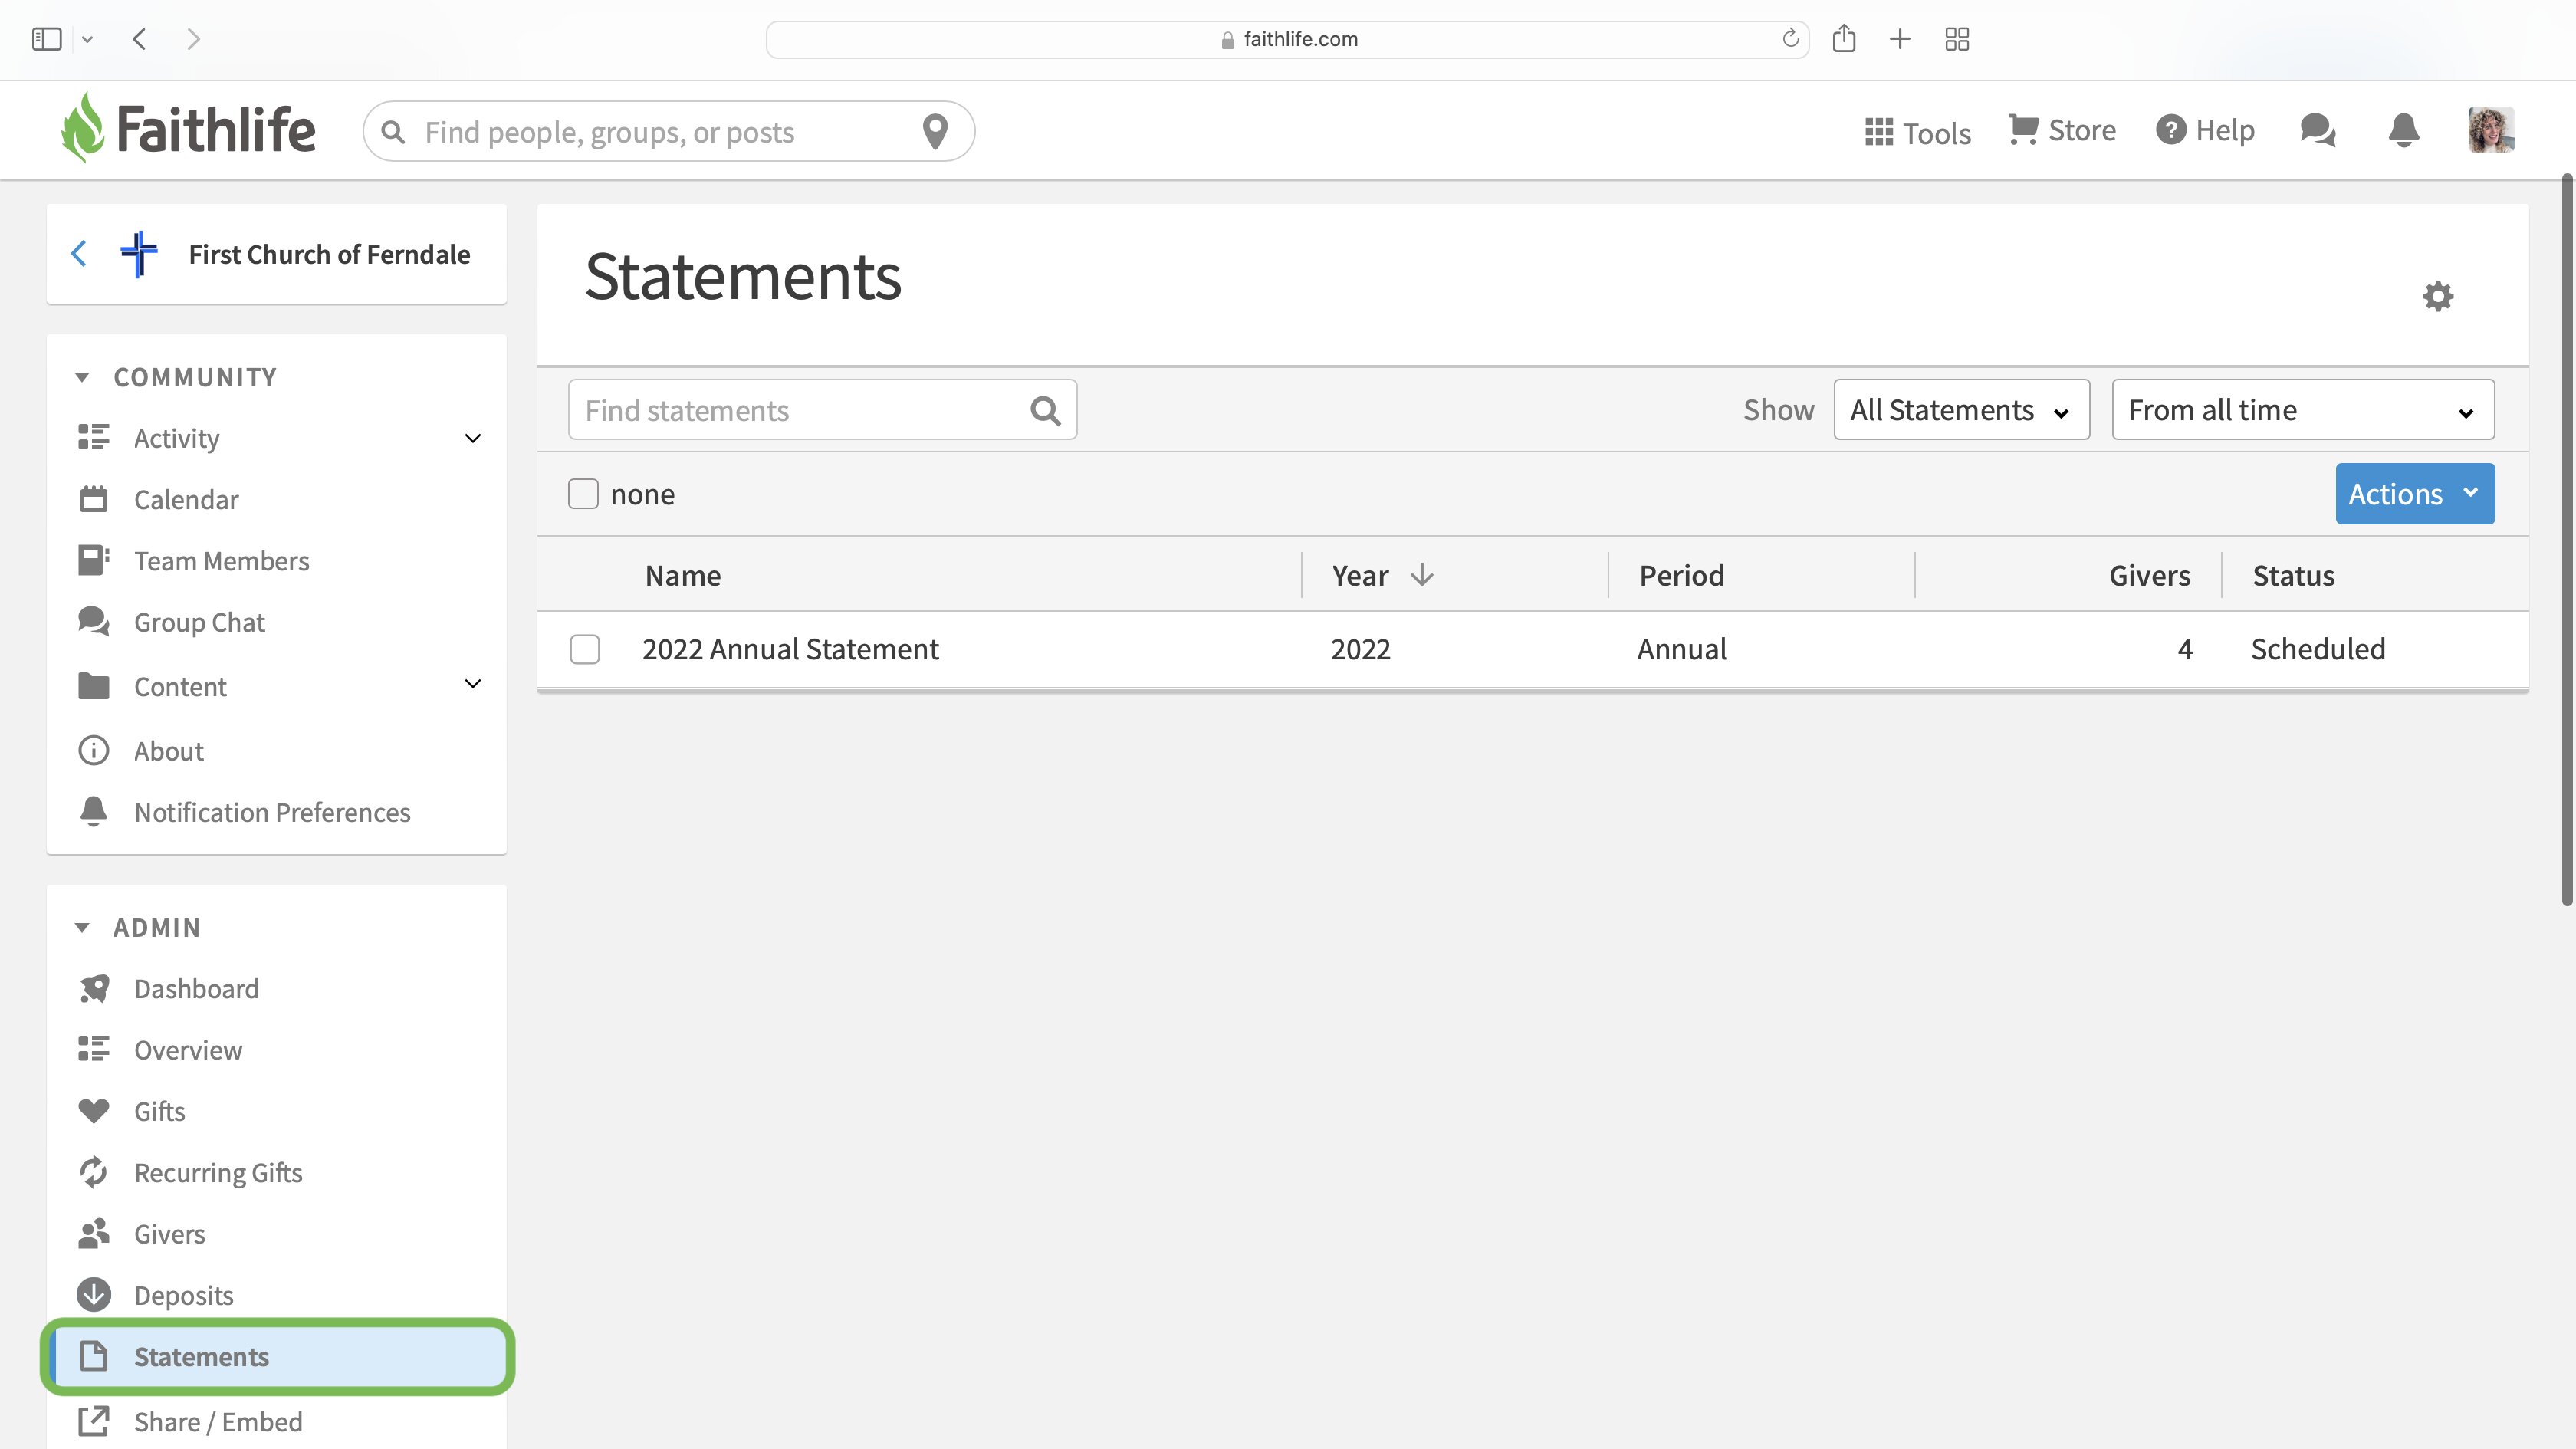Viewport: 2576px width, 1449px height.
Task: Click First Church of Ferndale title
Action: click(x=329, y=254)
